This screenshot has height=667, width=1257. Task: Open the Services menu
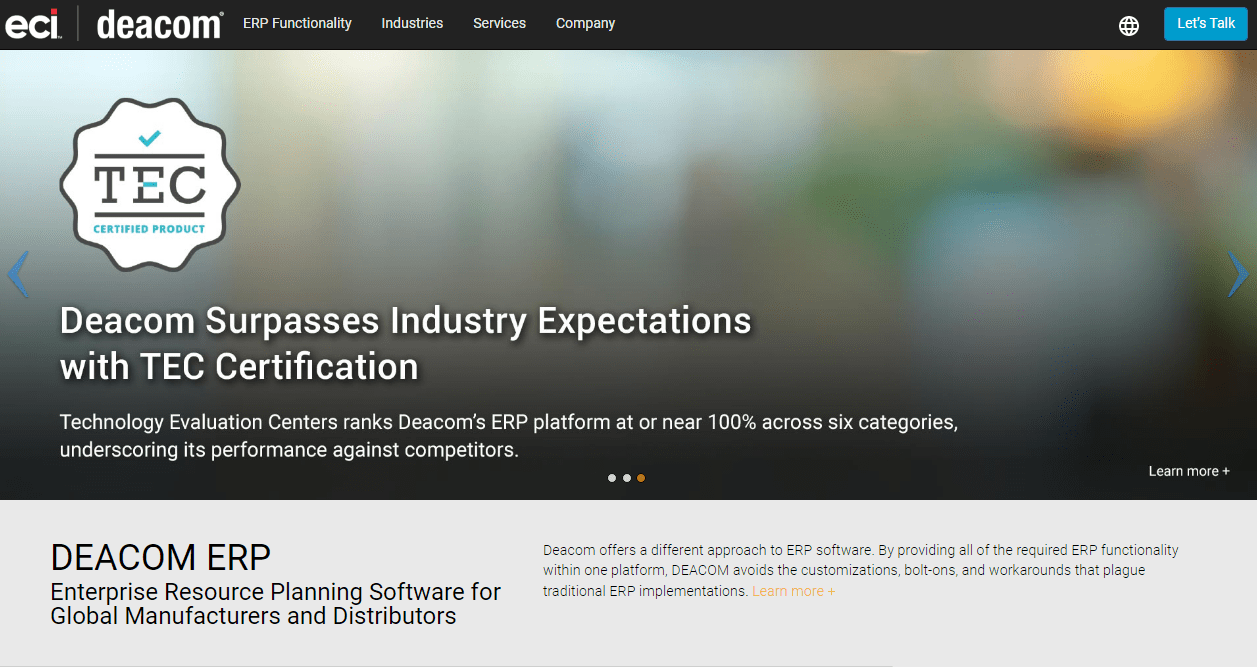tap(499, 23)
